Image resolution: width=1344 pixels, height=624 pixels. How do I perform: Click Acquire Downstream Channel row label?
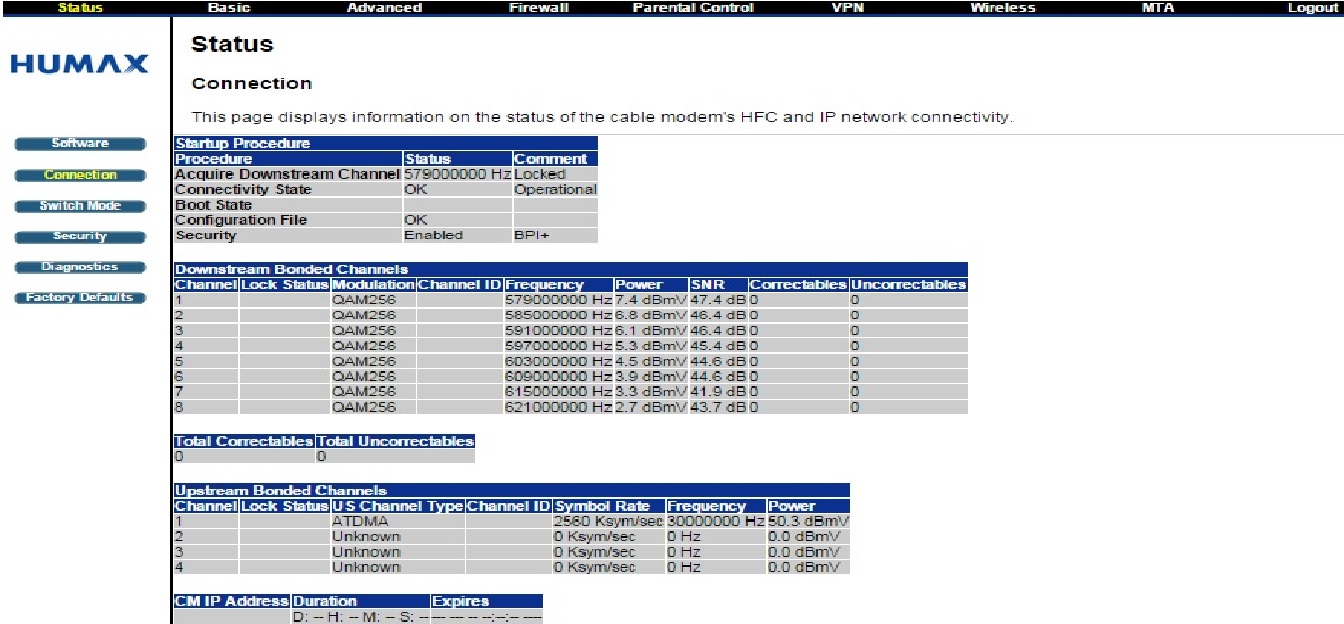coord(288,174)
